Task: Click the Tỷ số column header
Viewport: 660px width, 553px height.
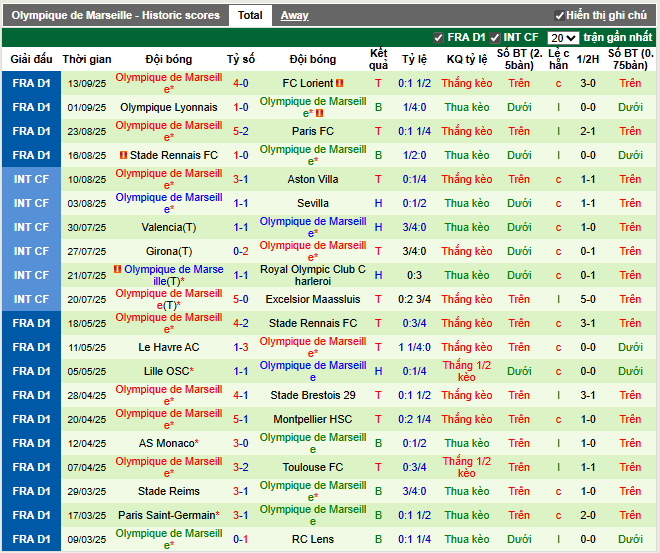Action: pos(241,59)
